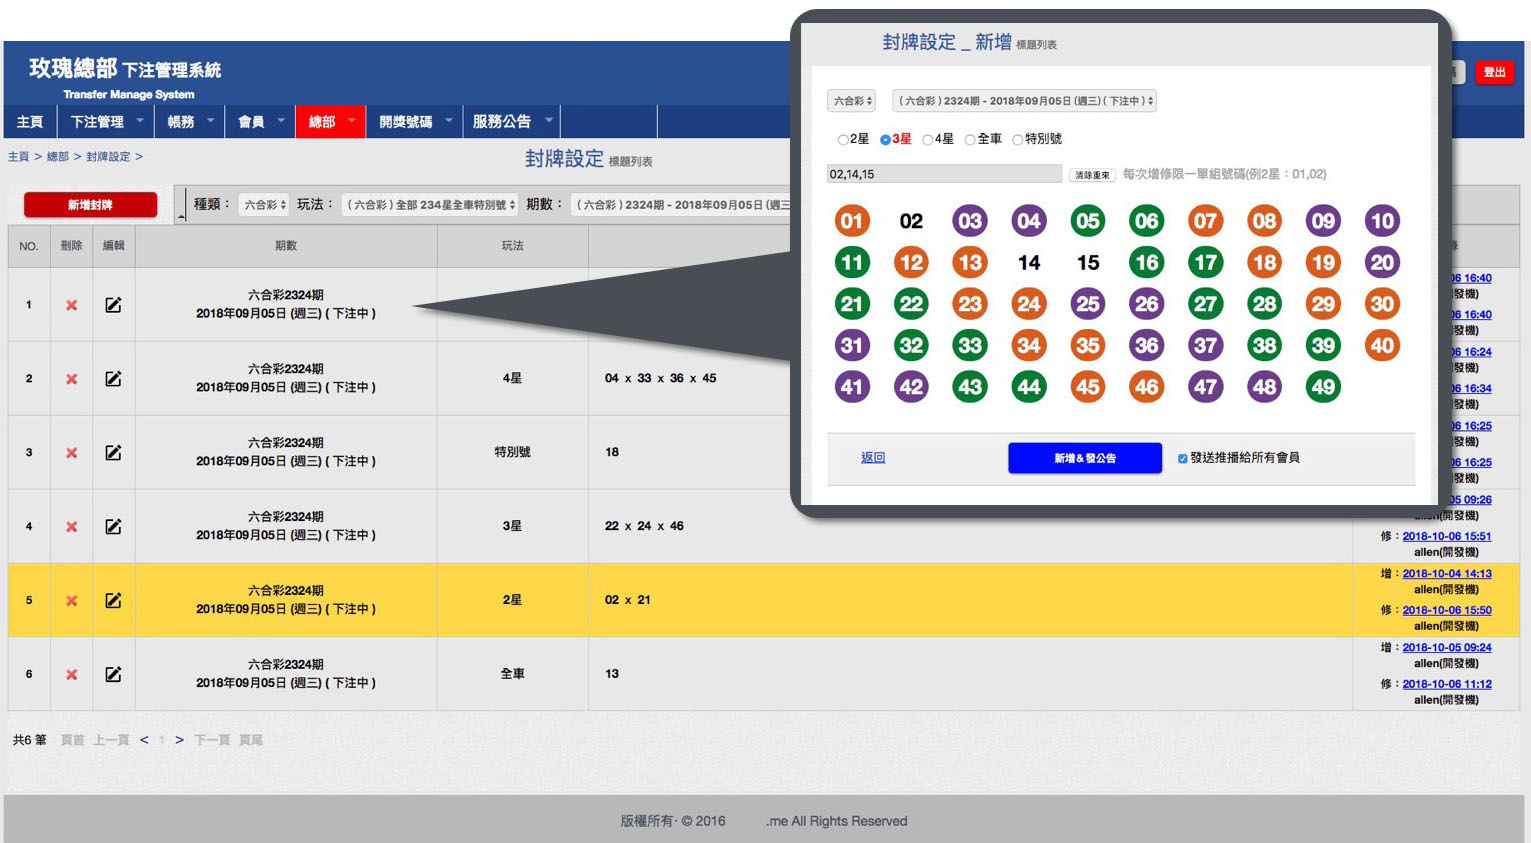Delete the row 5 entry with red X
Image resolution: width=1531 pixels, height=843 pixels.
(72, 601)
